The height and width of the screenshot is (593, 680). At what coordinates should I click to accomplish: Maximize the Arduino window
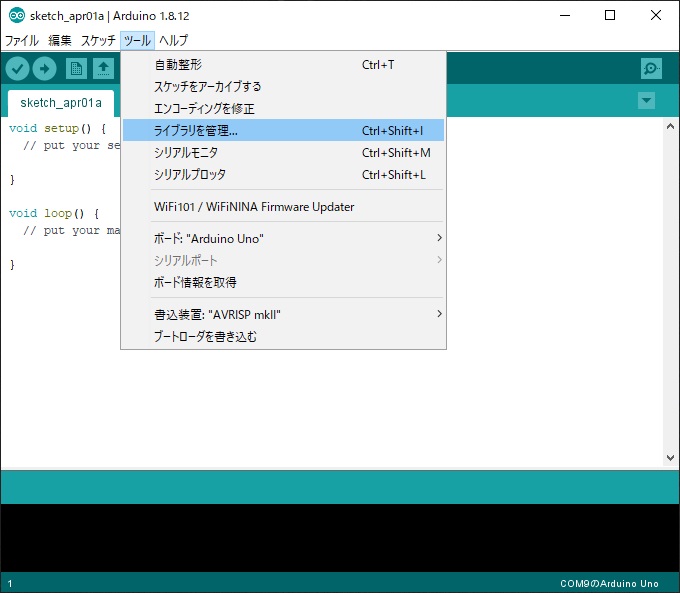click(x=610, y=16)
